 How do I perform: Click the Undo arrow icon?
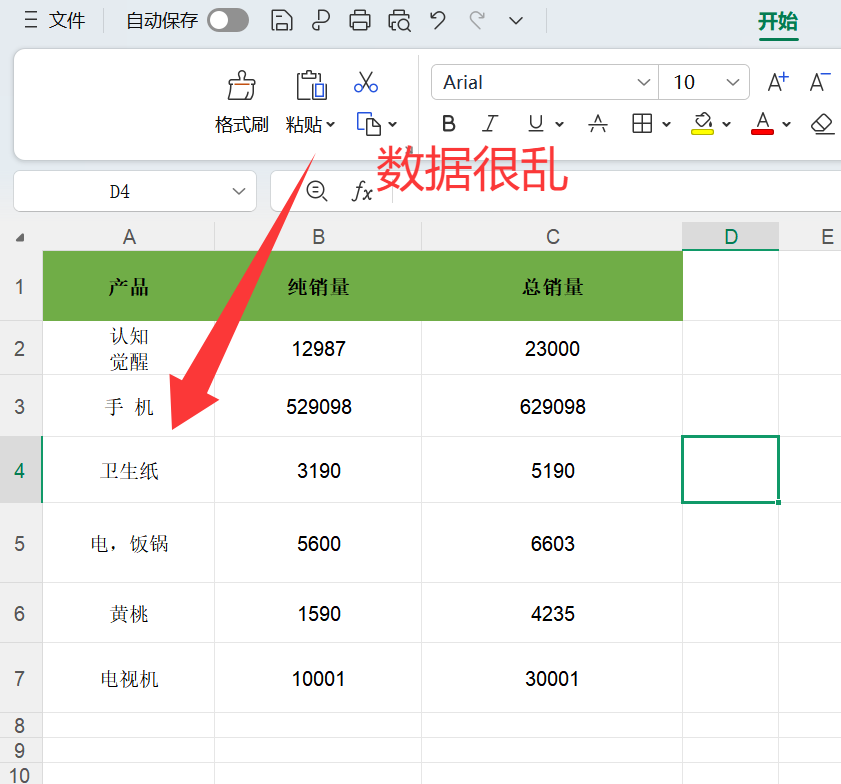tap(437, 20)
